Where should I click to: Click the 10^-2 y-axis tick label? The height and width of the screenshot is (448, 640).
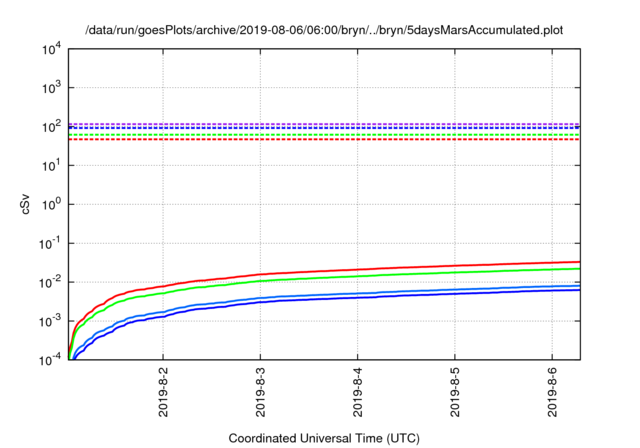coord(51,282)
